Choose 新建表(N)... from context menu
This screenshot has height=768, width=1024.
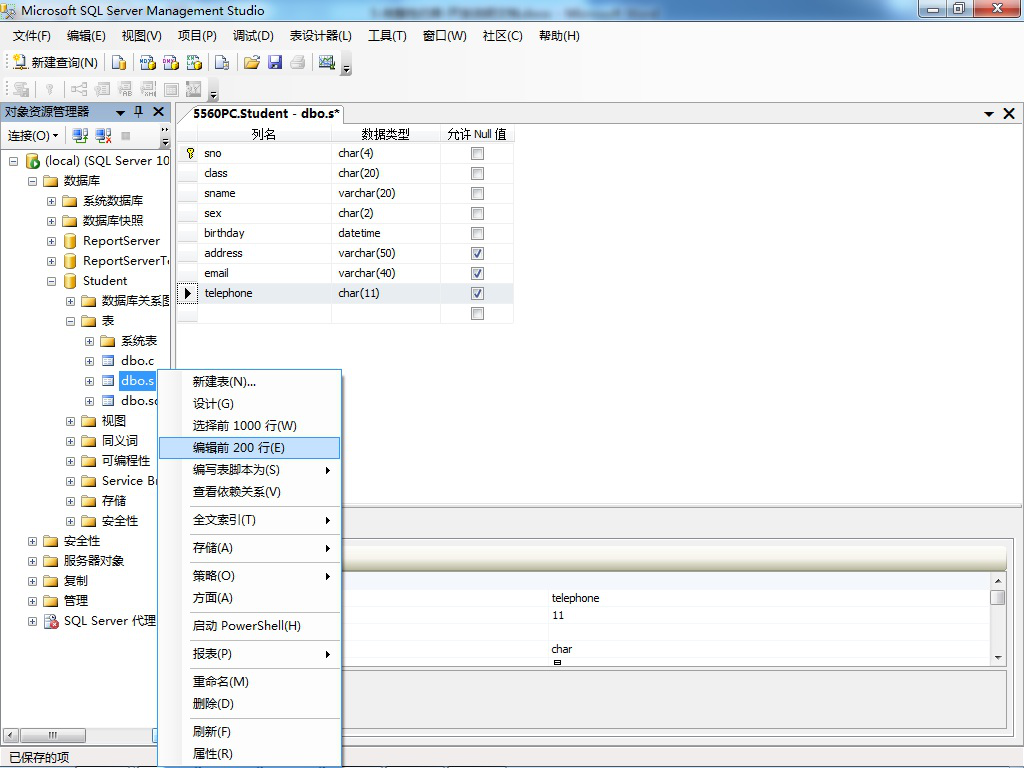pyautogui.click(x=249, y=381)
